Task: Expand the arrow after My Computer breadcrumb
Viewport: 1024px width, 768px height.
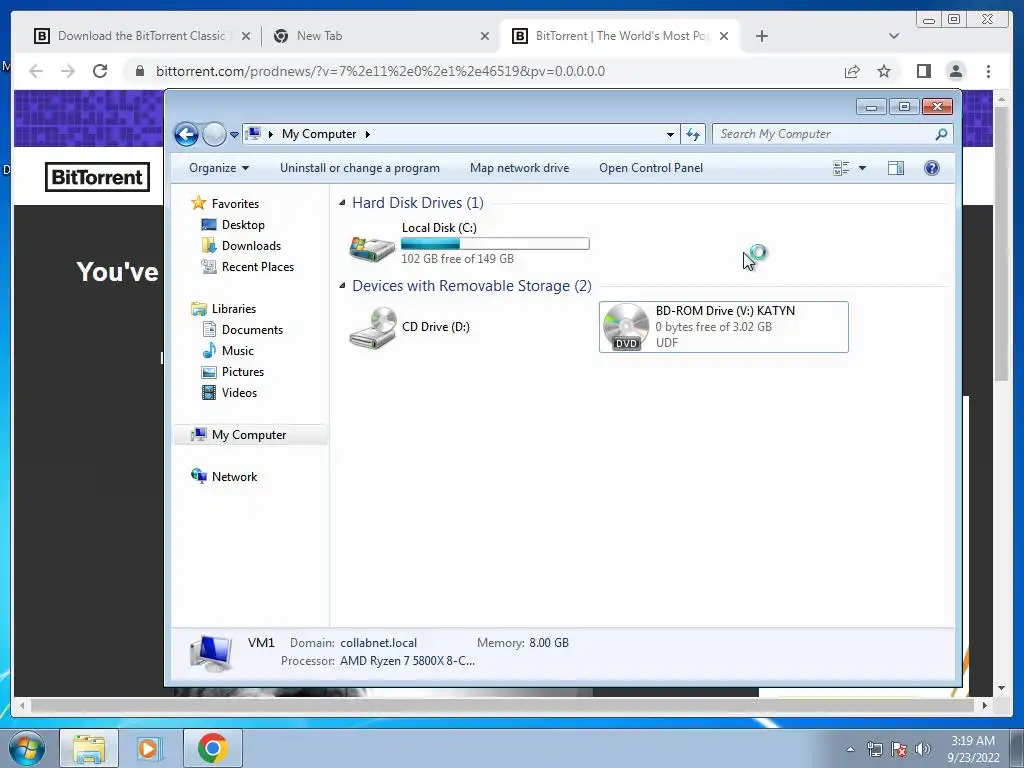Action: click(368, 134)
